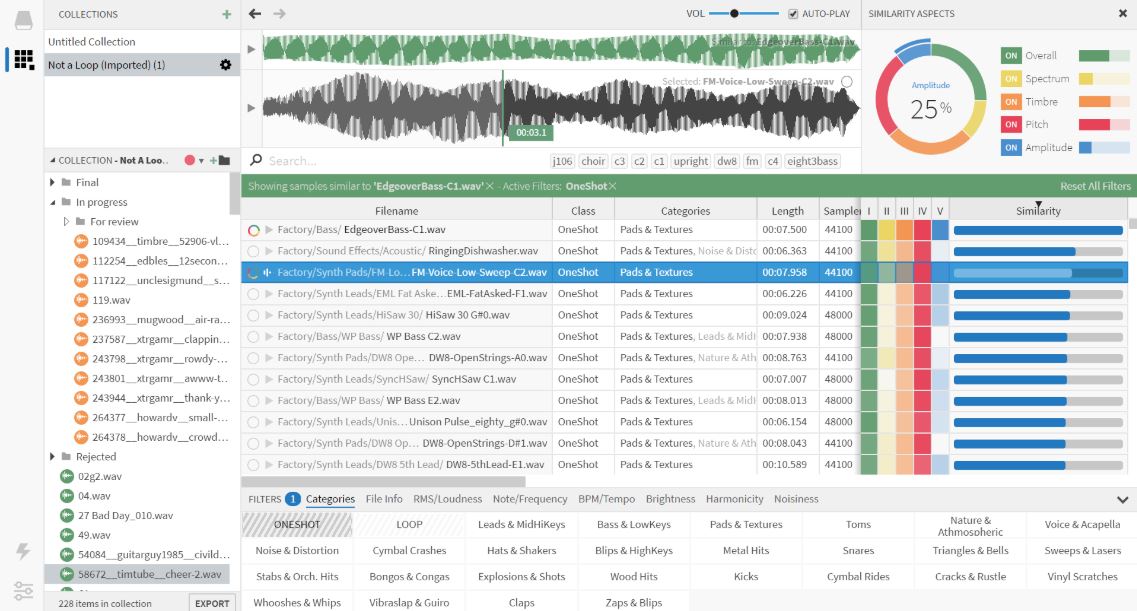Open the Categories filter tab

pos(330,499)
